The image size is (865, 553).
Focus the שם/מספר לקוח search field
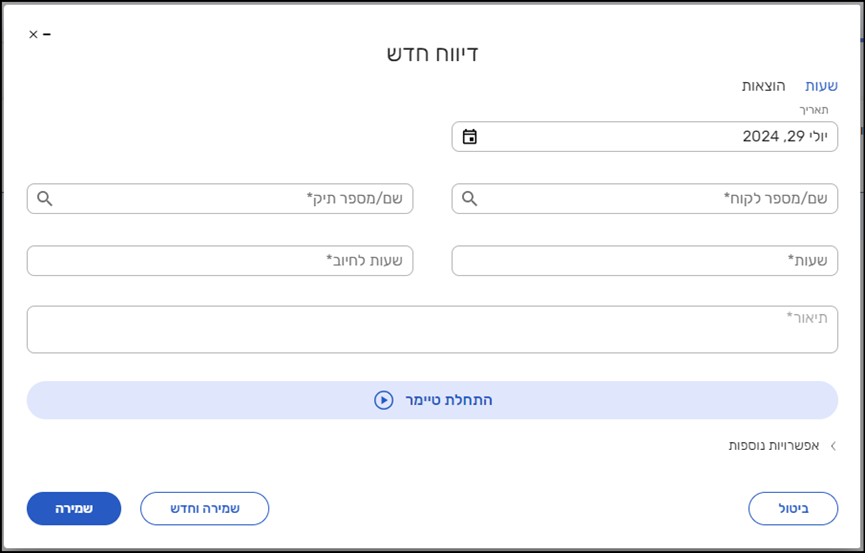pos(660,199)
